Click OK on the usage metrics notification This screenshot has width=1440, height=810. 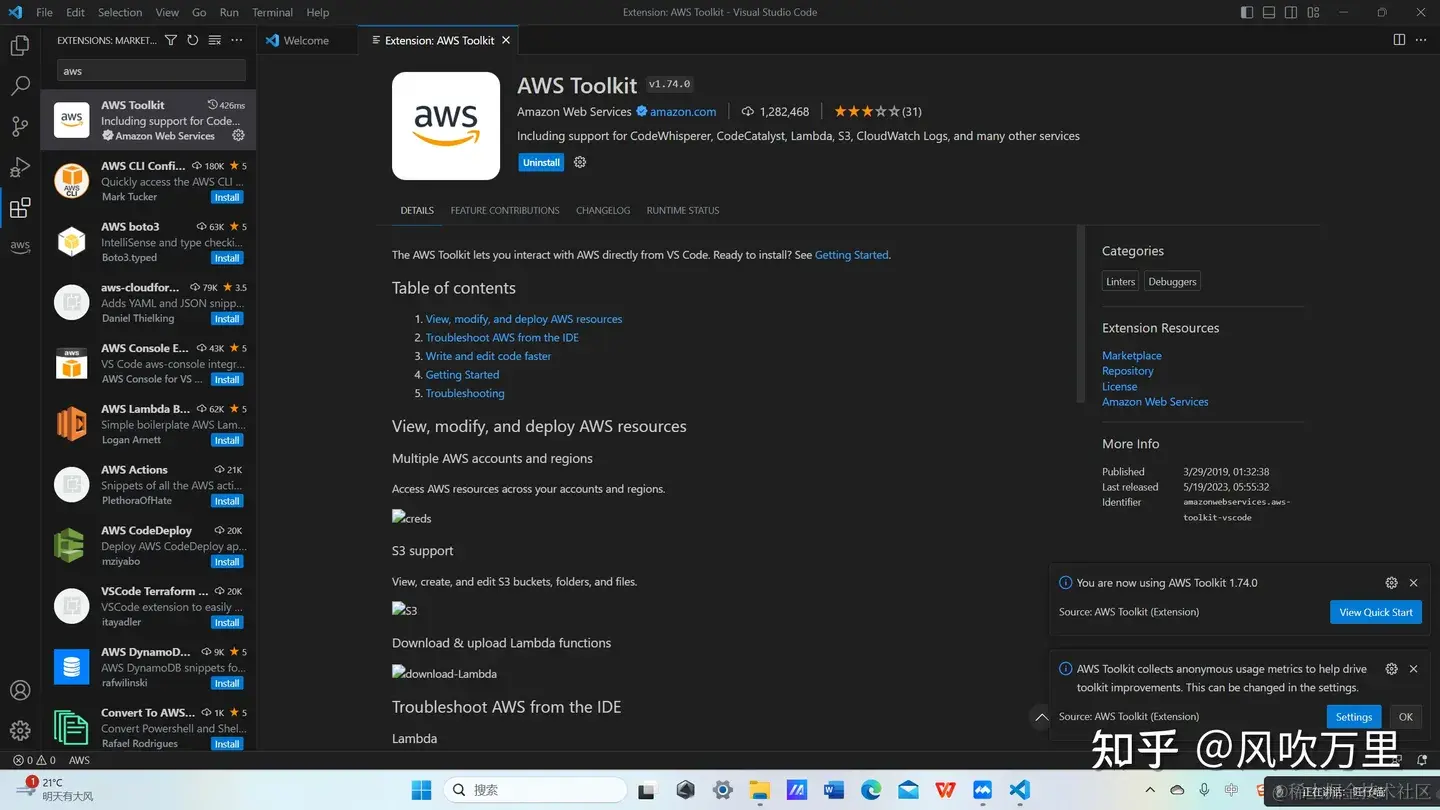(1405, 717)
